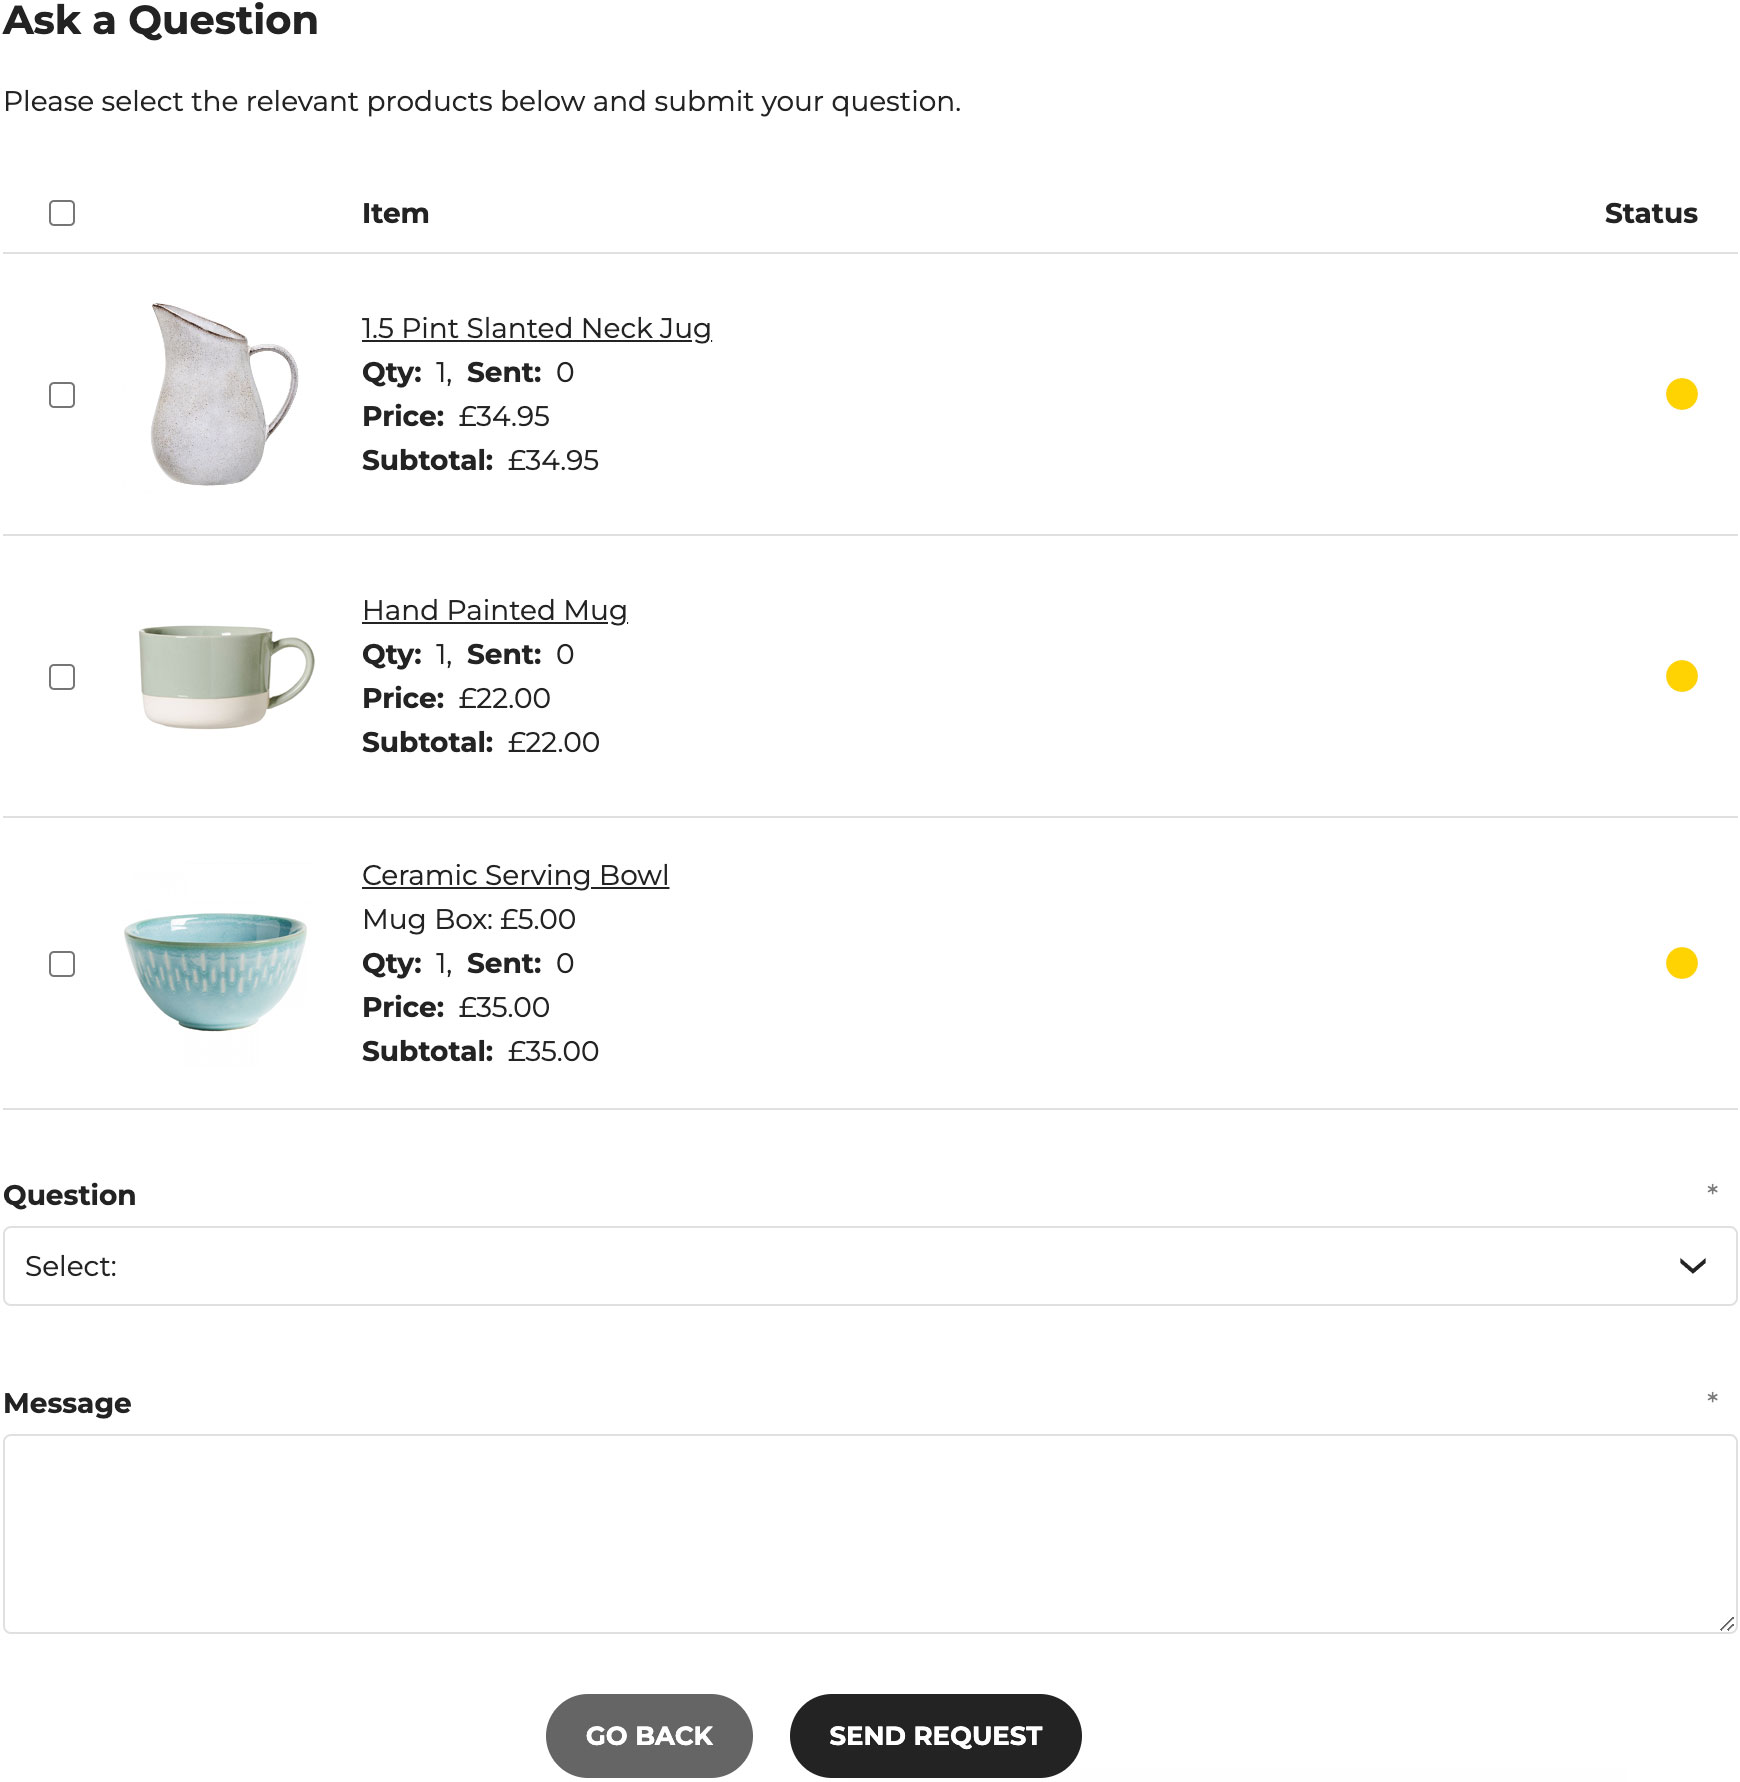Select the checkbox for the 1.5 Pint Slanted Neck Jug
Image resolution: width=1740 pixels, height=1782 pixels.
[61, 396]
